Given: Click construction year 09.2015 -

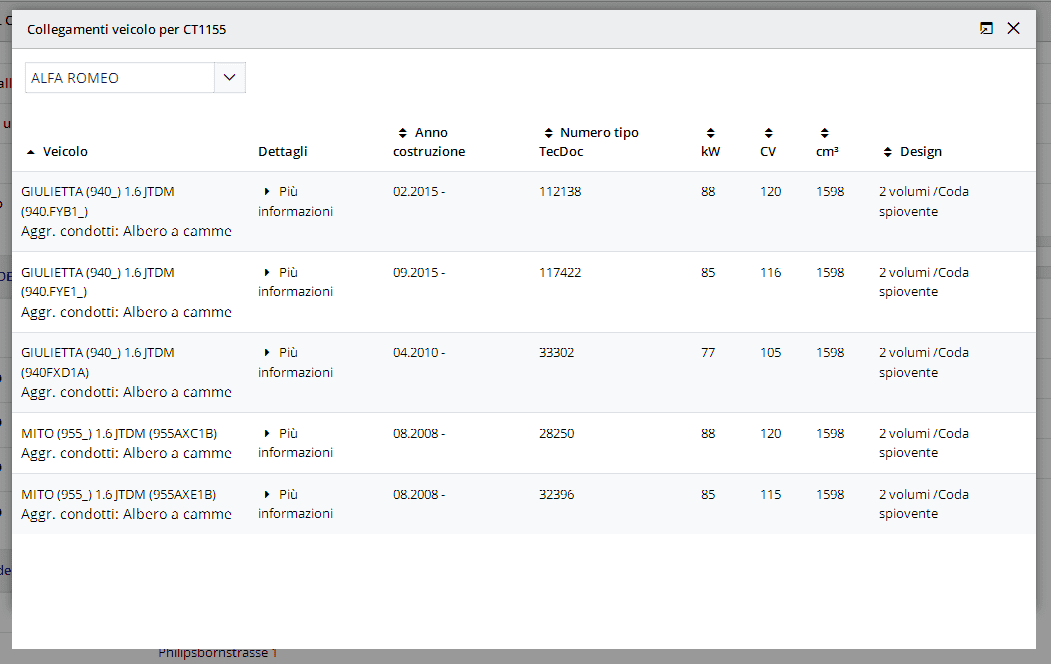Looking at the screenshot, I should coord(419,273).
